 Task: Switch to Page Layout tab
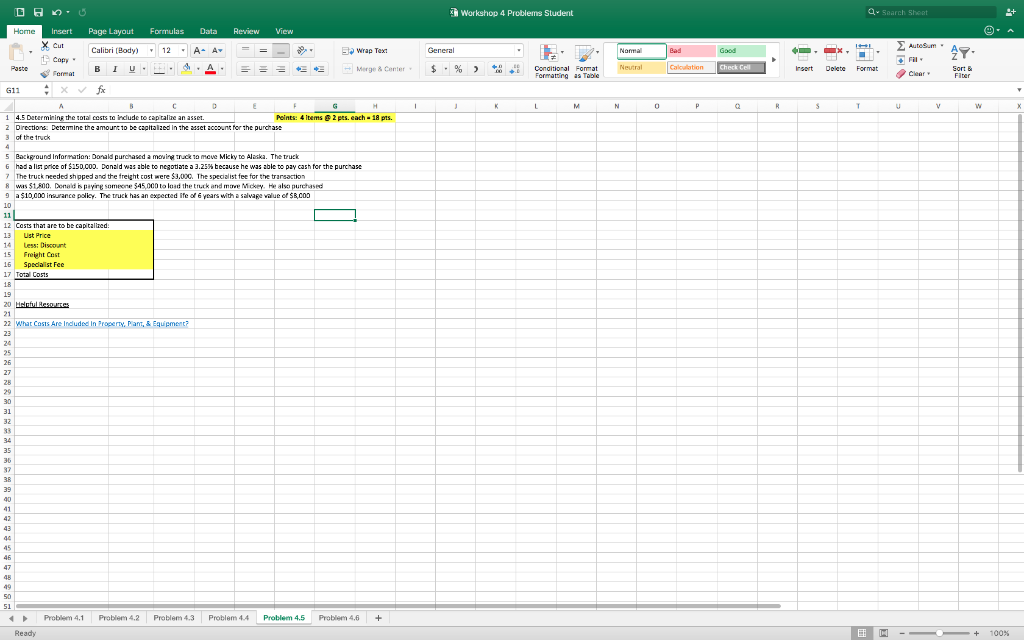pos(110,31)
